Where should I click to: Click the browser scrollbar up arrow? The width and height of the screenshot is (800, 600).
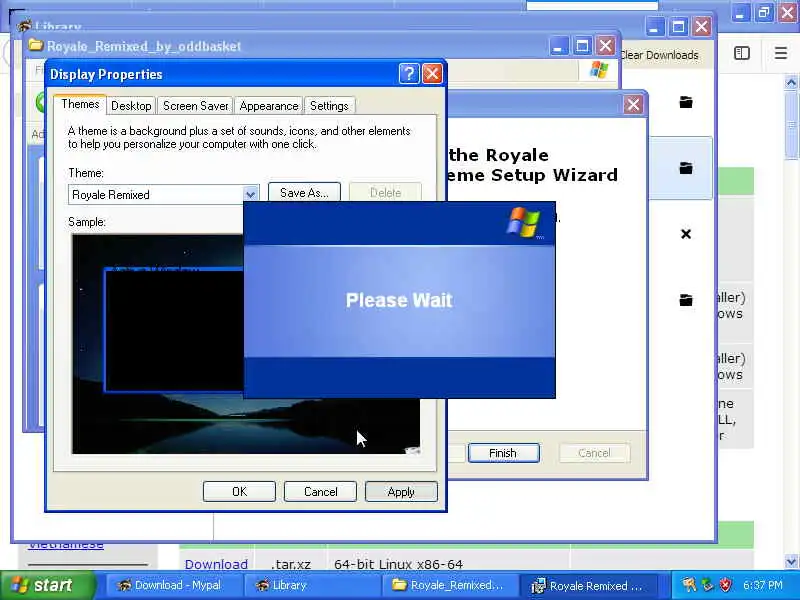(791, 82)
